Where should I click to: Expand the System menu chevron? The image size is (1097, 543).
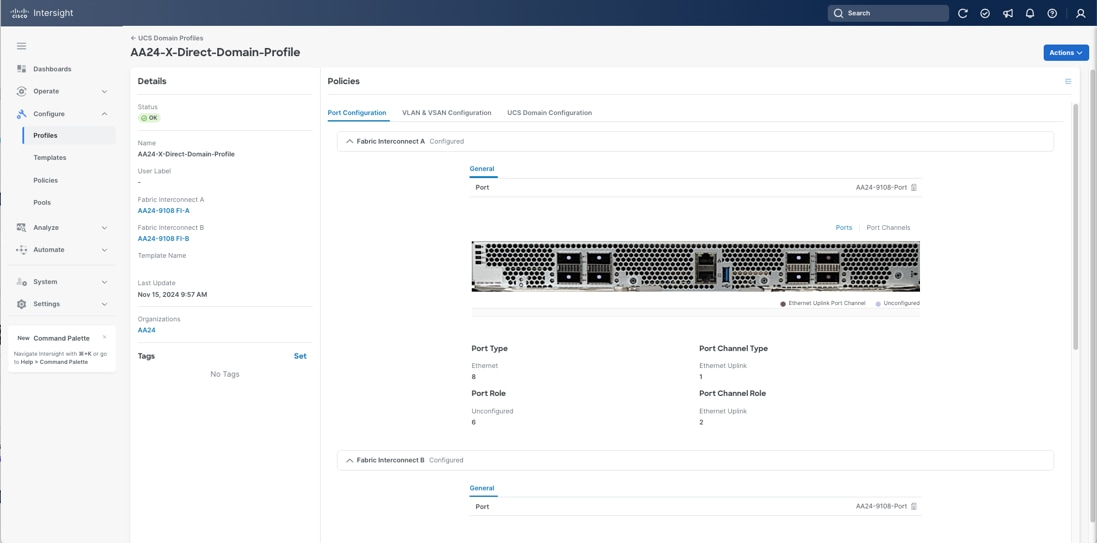tap(104, 281)
